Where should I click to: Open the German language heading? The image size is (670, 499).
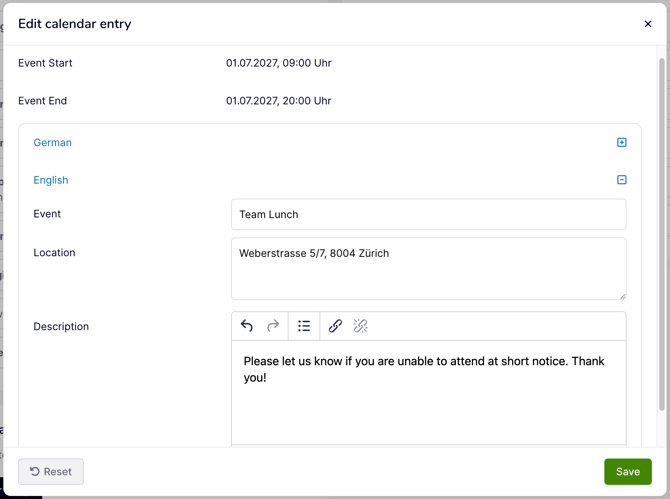point(52,143)
